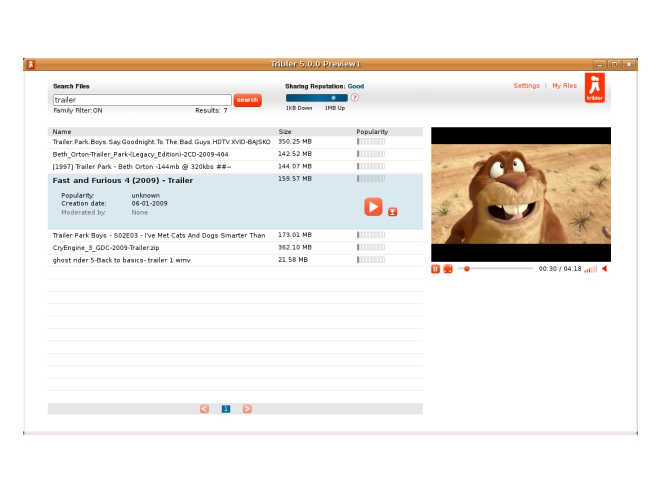Screen dimensions: 660x494
Task: Go to next results page arrow
Action: tap(247, 409)
